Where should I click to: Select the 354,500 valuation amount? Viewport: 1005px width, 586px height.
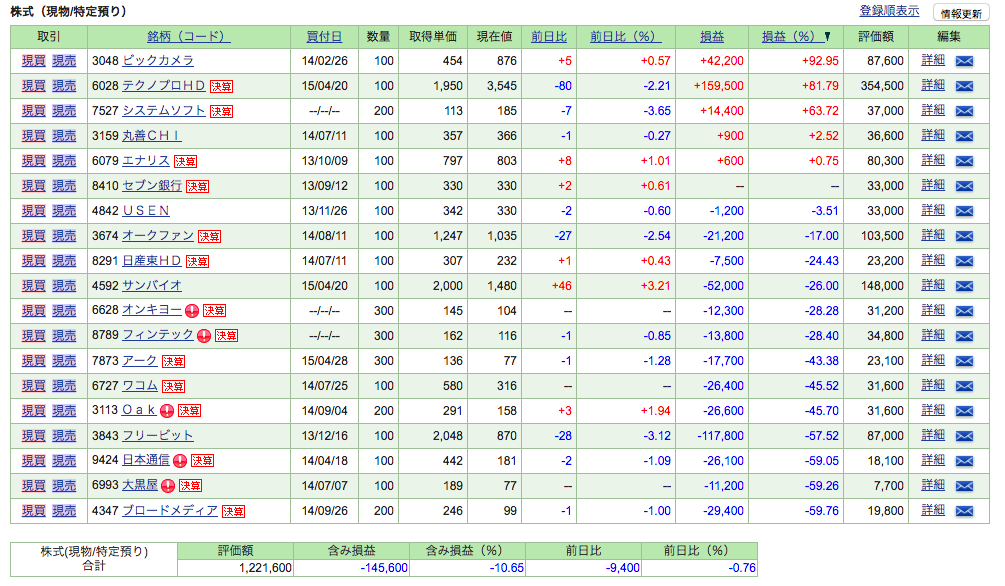pyautogui.click(x=882, y=86)
